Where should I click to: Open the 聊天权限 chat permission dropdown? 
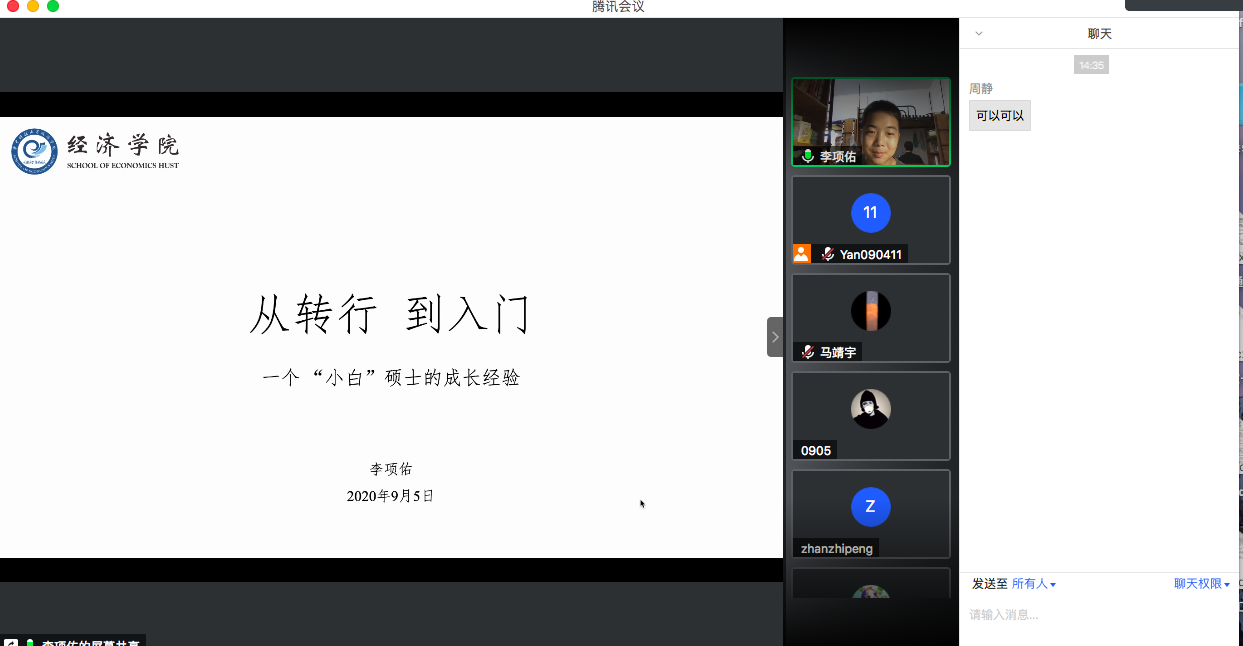(1201, 584)
